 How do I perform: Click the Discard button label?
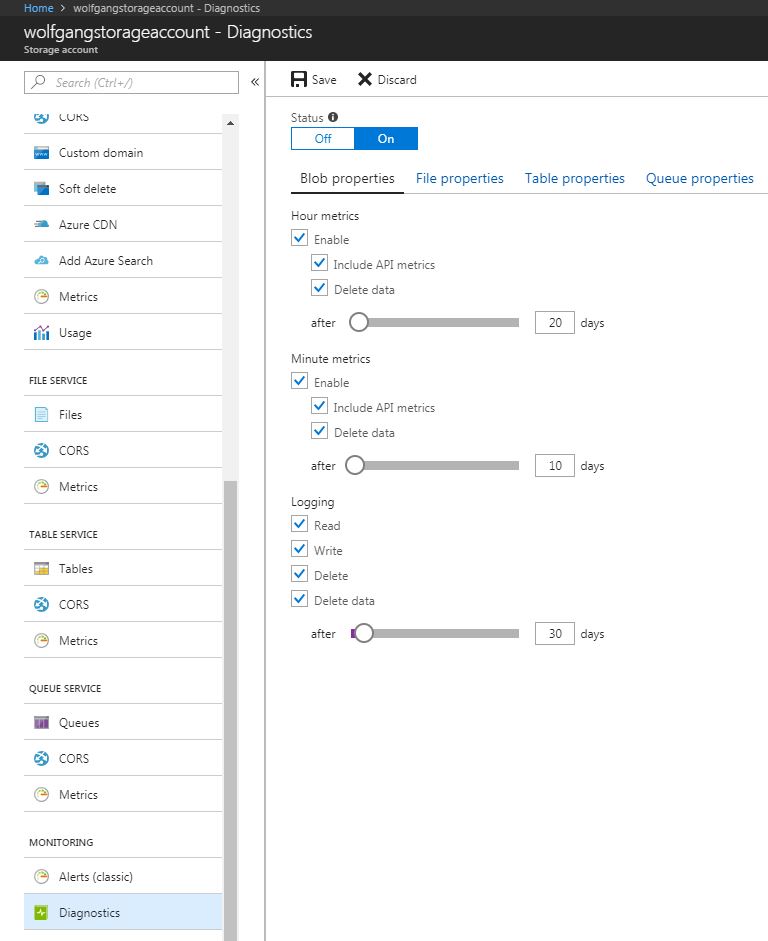397,80
